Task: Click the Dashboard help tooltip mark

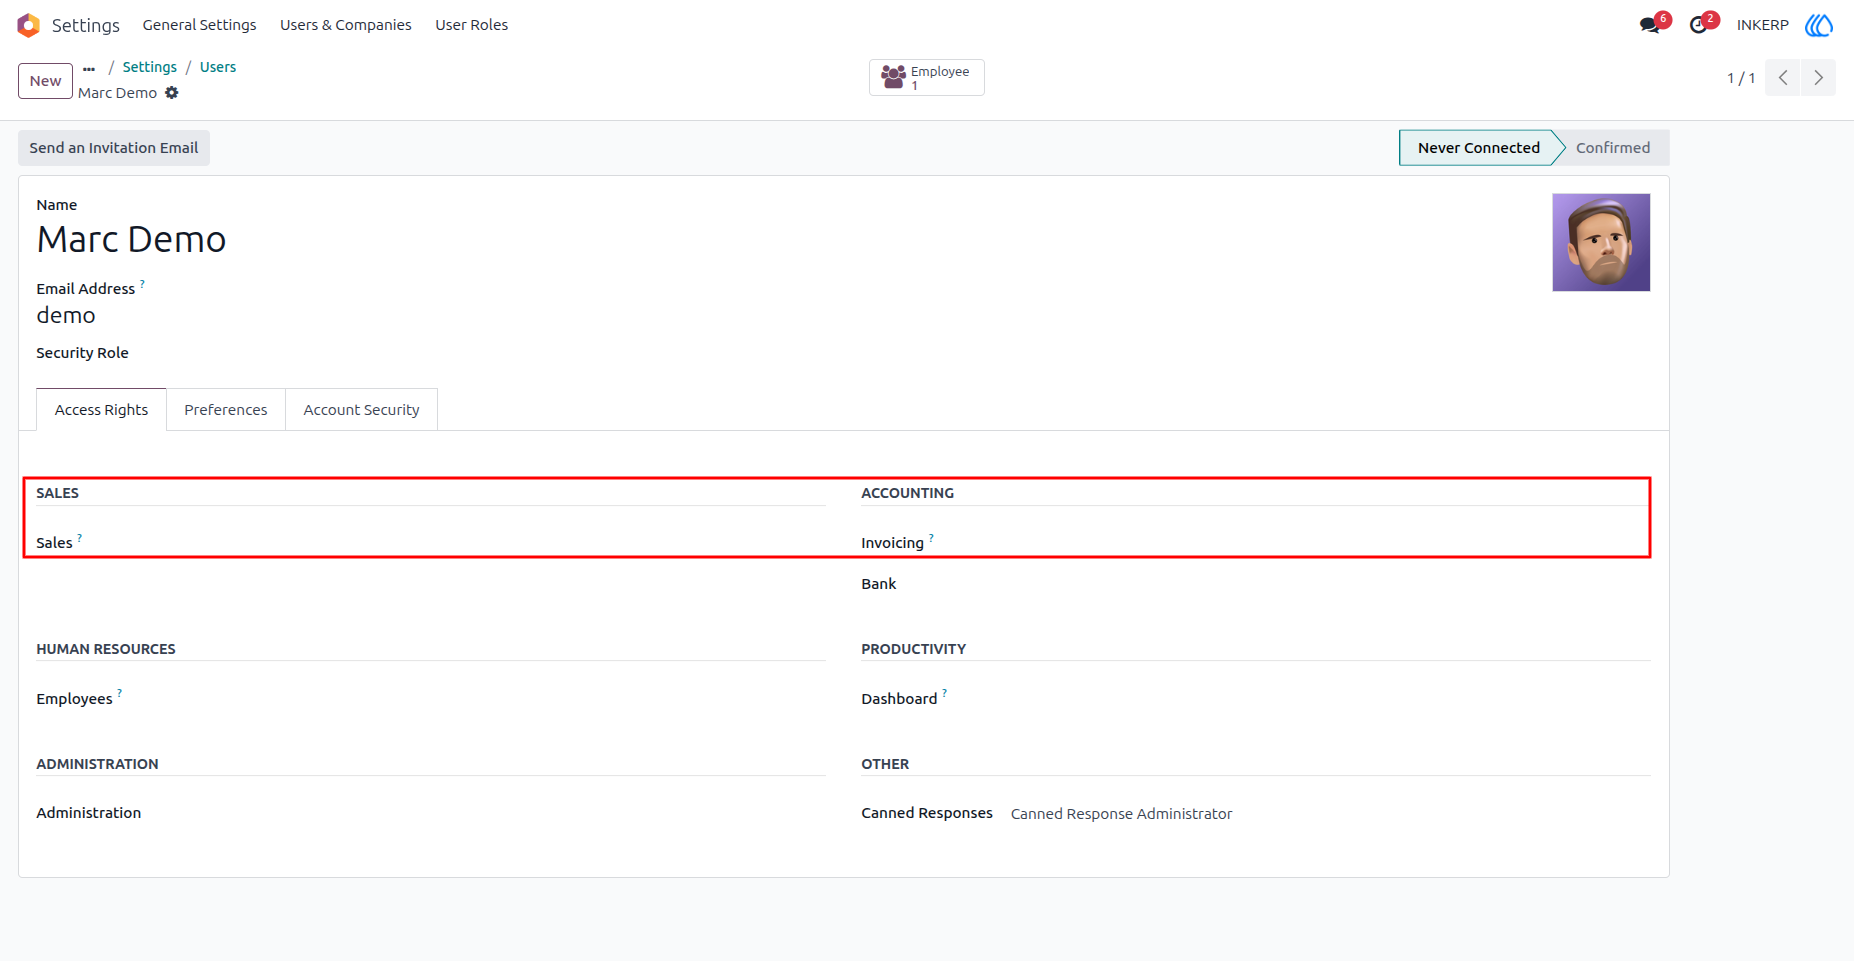Action: click(x=944, y=693)
